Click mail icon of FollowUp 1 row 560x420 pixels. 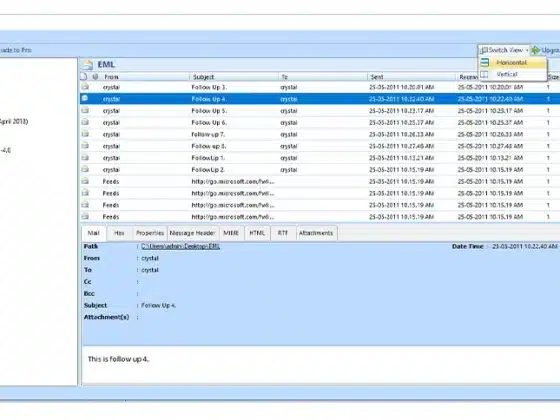coord(85,158)
